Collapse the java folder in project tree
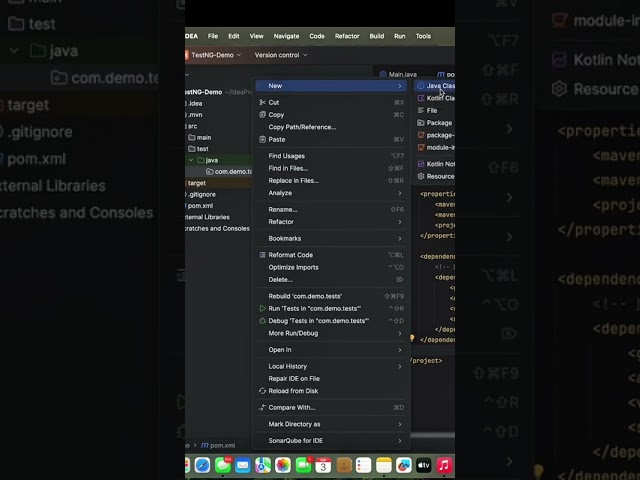The width and height of the screenshot is (640, 480). (x=191, y=160)
